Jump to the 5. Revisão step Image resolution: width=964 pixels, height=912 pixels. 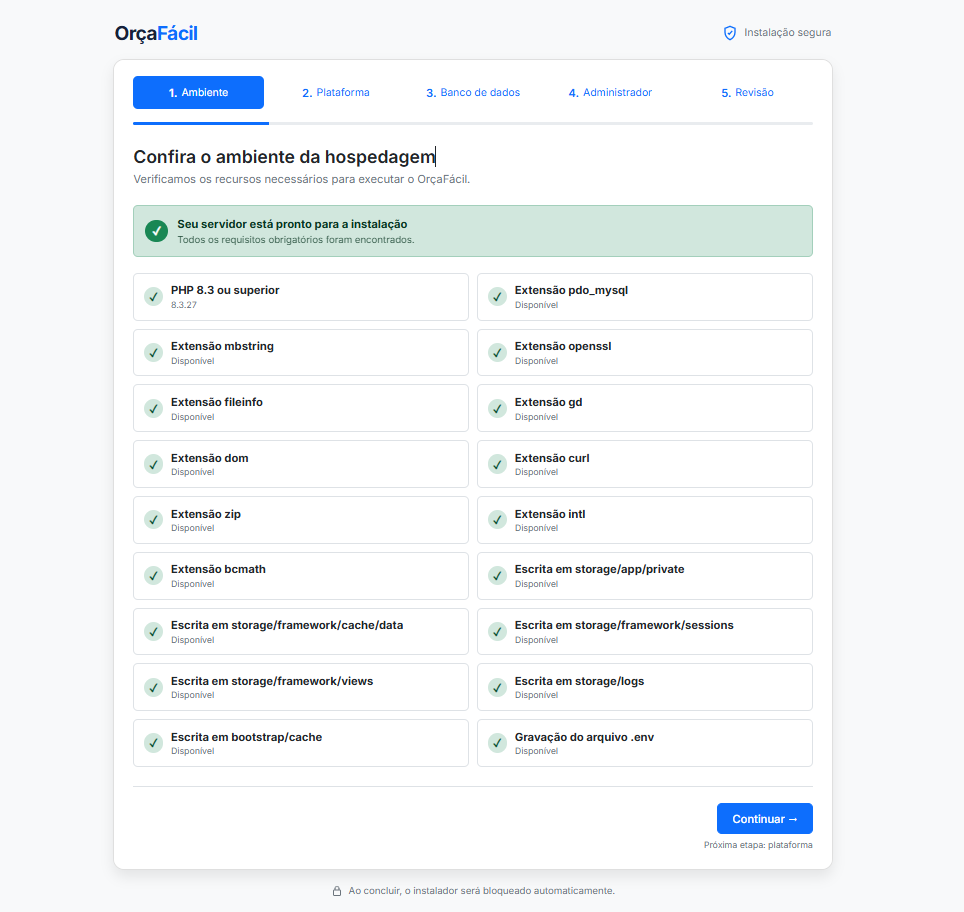click(747, 92)
